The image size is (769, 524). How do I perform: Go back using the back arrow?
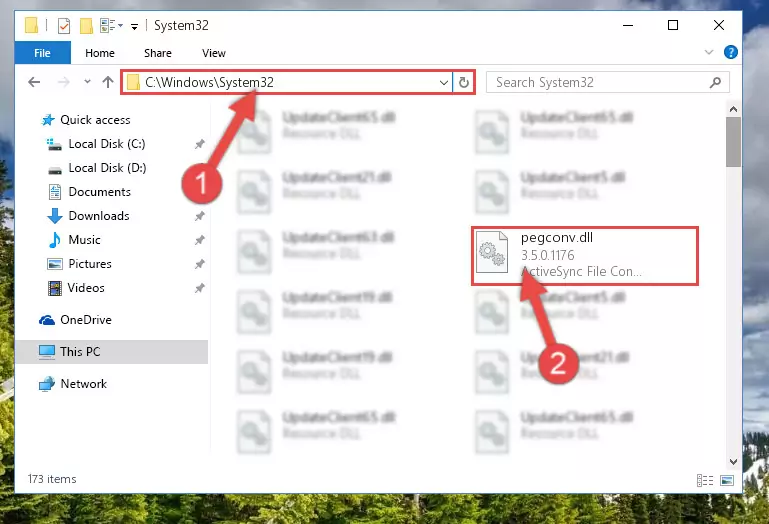[x=34, y=82]
